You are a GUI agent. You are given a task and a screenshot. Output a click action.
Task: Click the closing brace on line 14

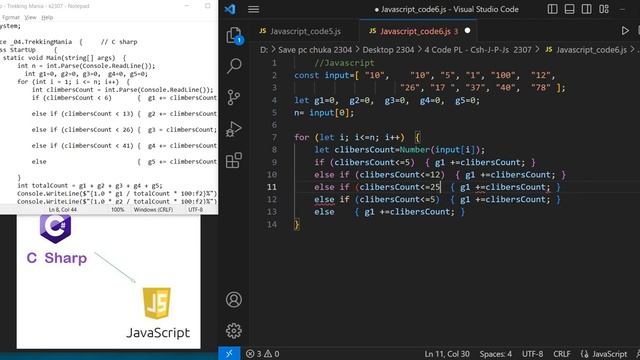[x=297, y=224]
